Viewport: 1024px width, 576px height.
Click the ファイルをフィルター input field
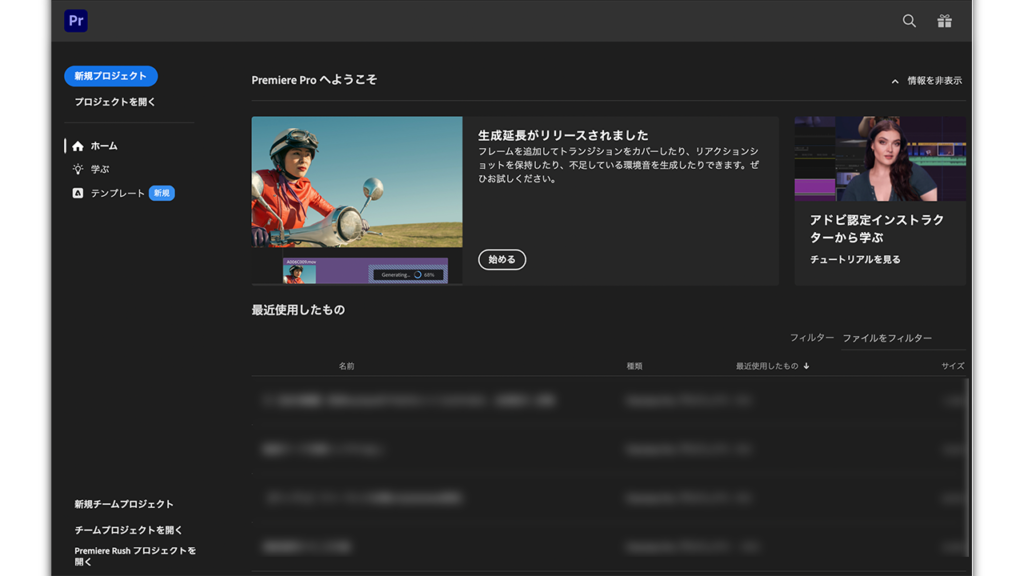(900, 339)
